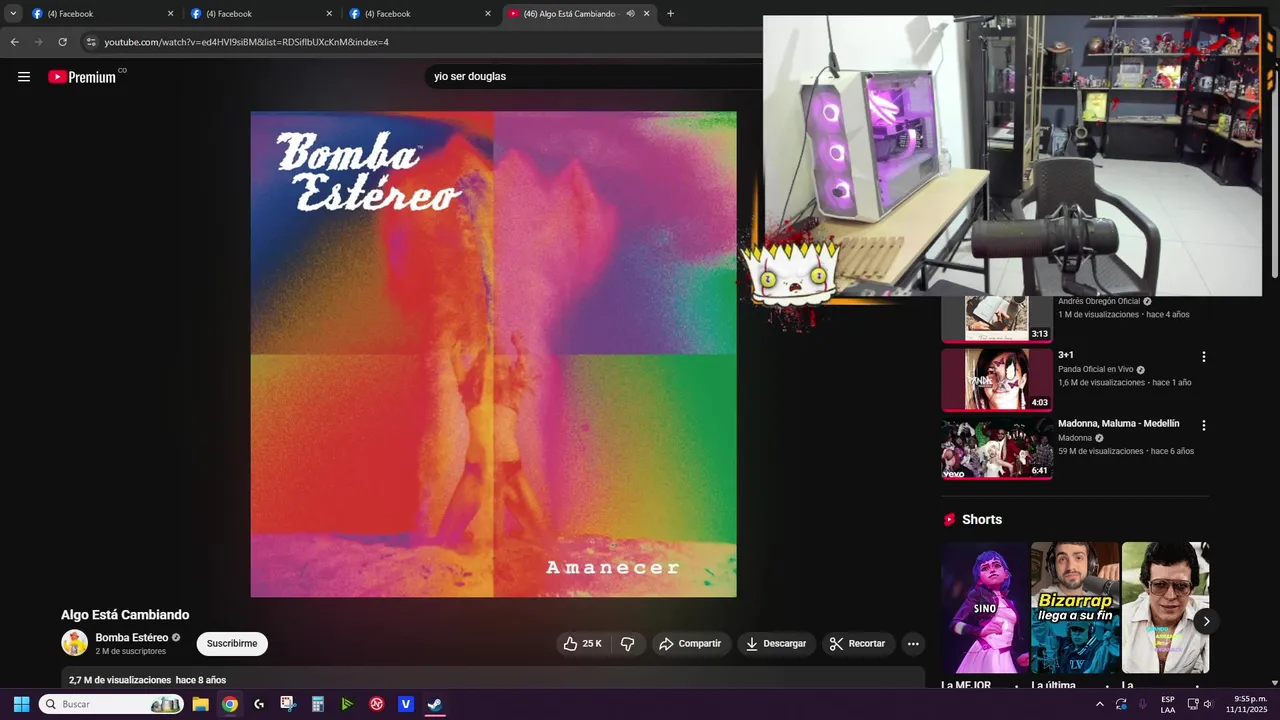Open the Panda Oficial en Vivo channel
This screenshot has width=1280, height=720.
pos(1095,370)
